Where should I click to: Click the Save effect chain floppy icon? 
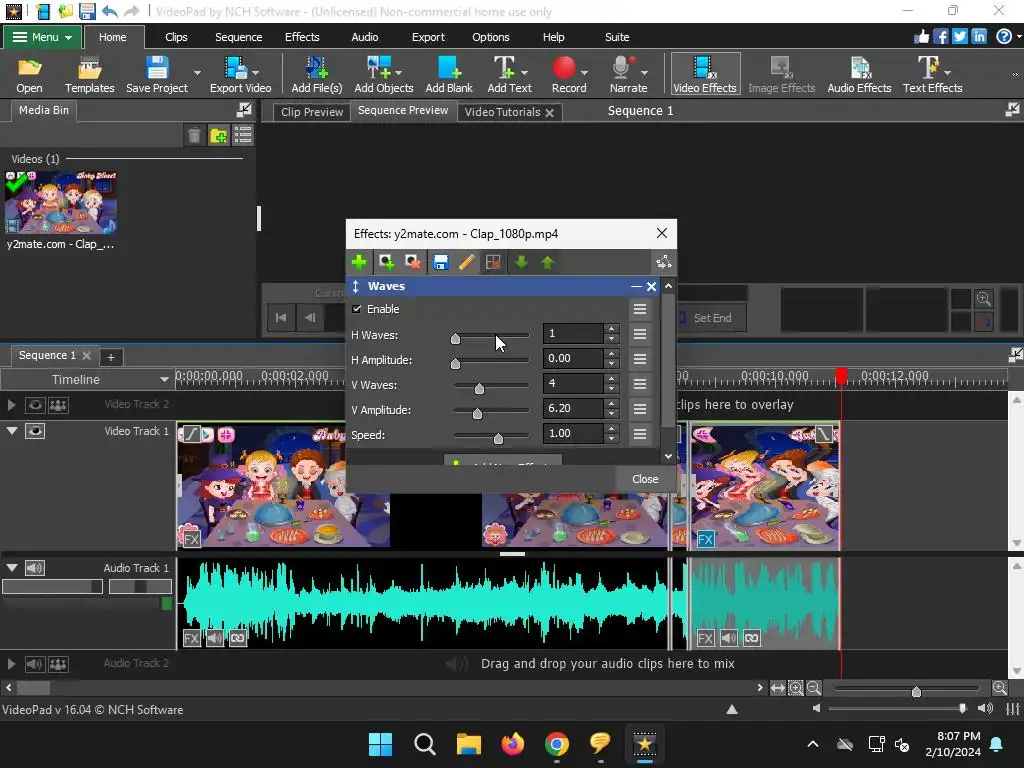[x=440, y=263]
